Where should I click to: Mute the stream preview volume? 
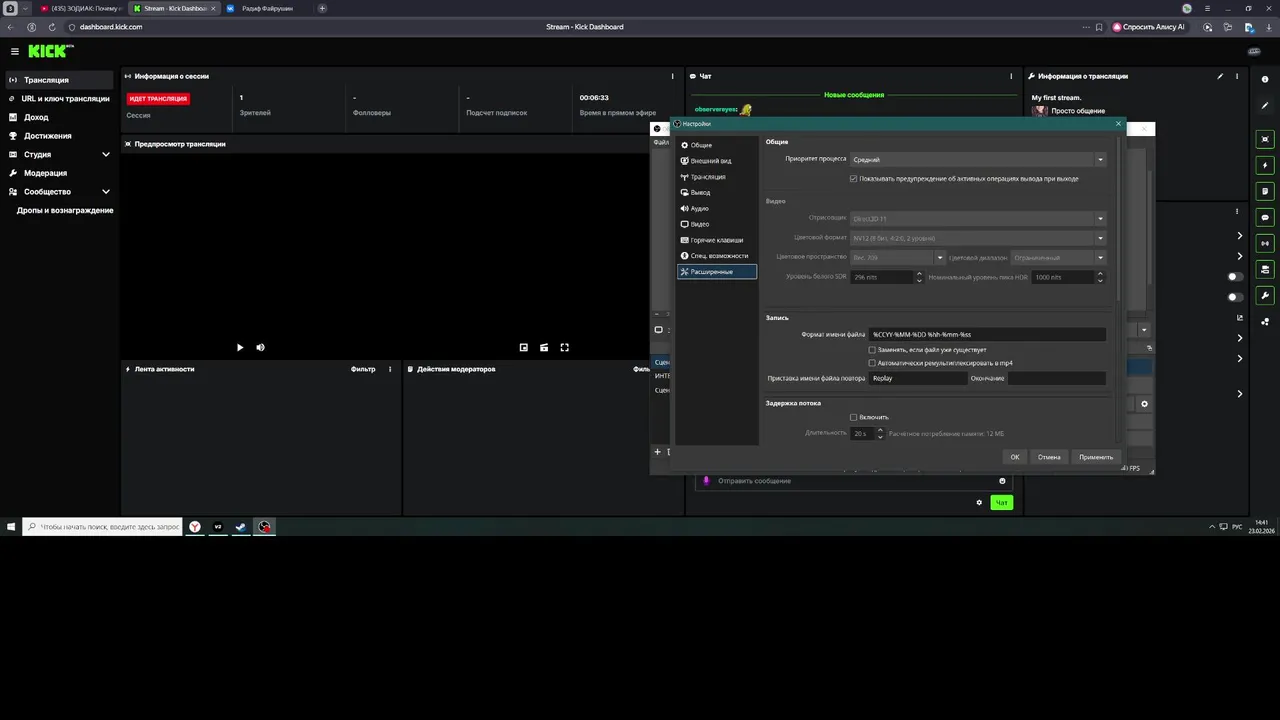260,347
